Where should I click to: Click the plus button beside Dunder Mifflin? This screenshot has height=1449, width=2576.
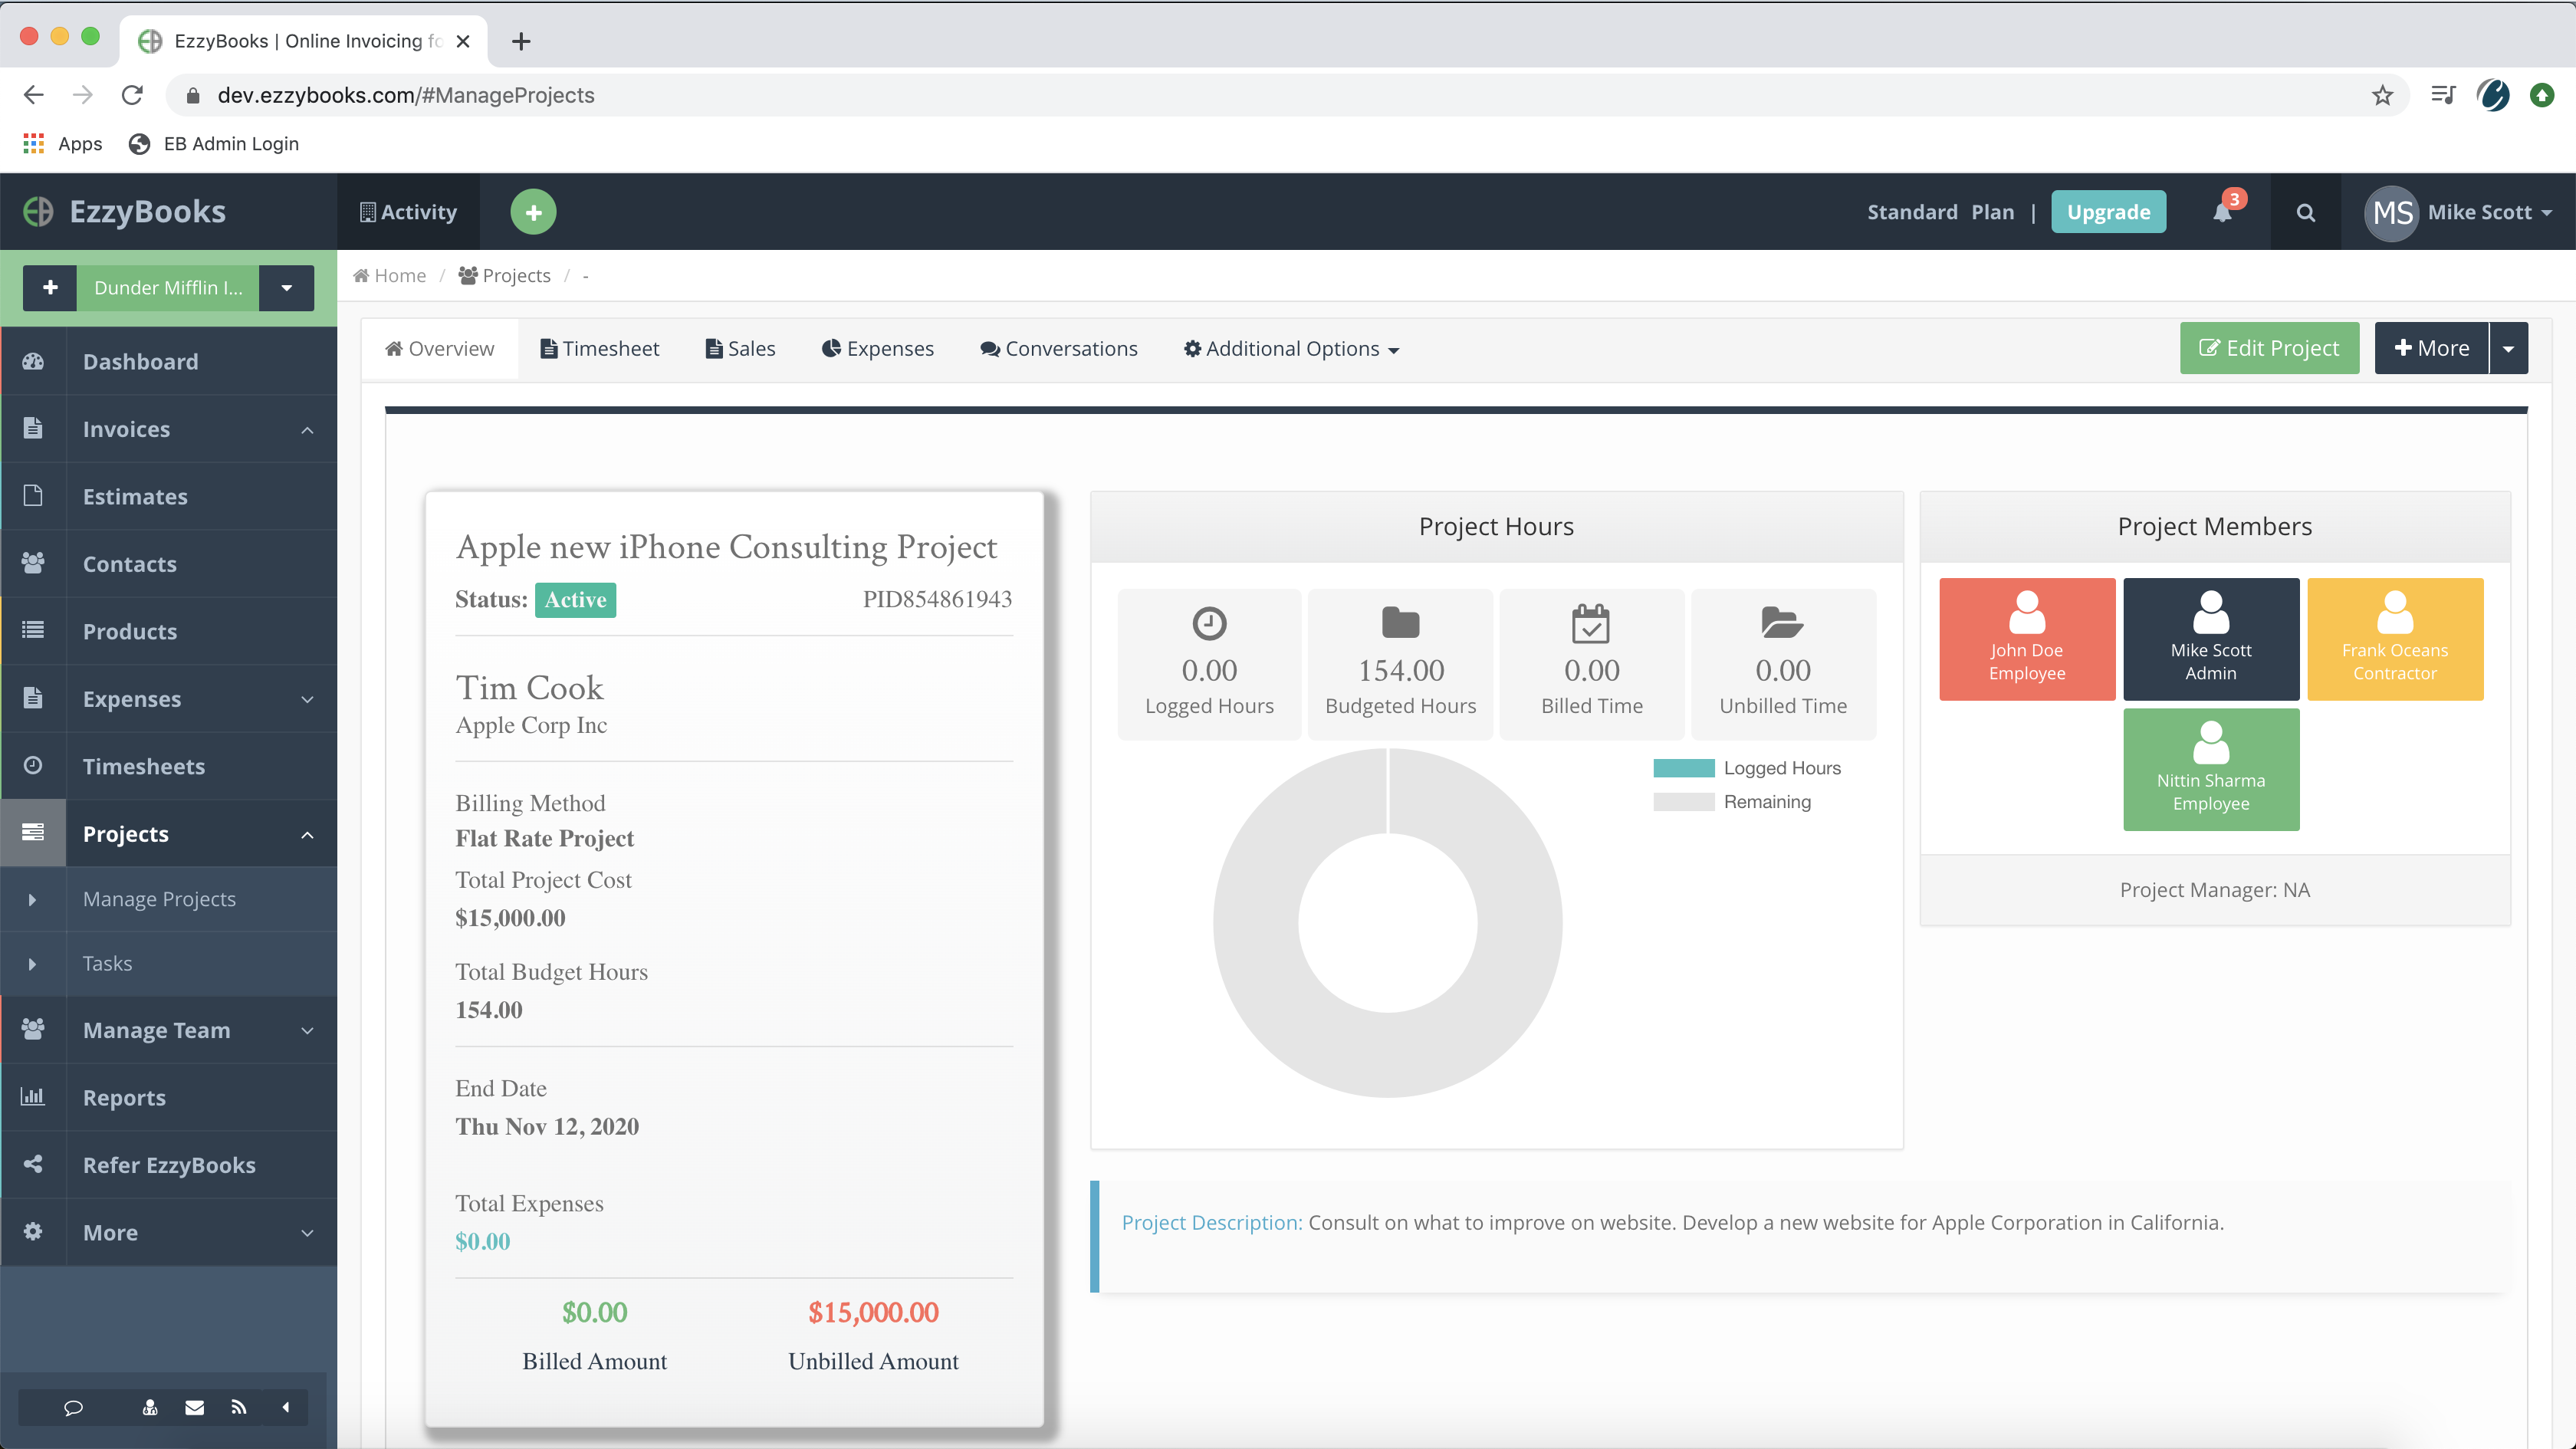(50, 288)
